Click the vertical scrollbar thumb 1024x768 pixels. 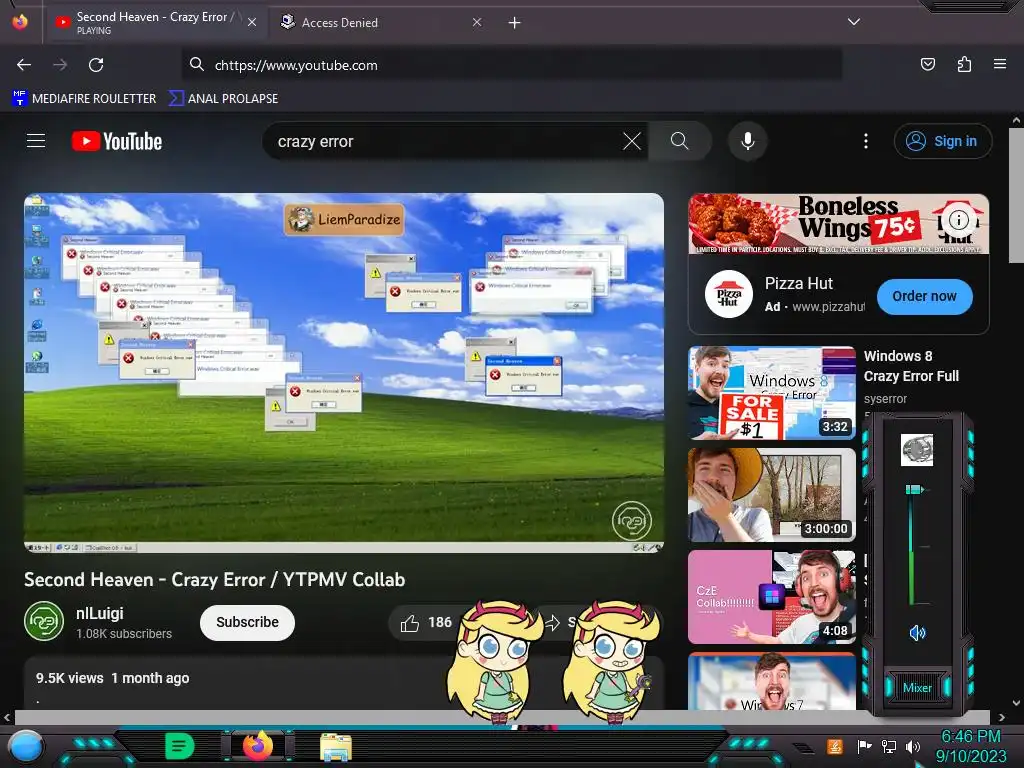tap(1016, 196)
